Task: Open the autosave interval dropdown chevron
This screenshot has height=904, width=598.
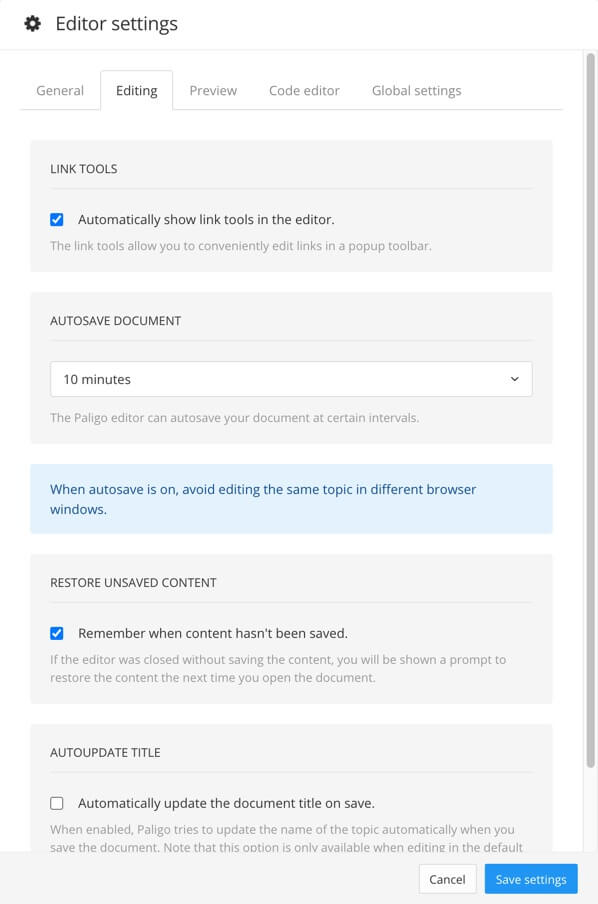Action: pyautogui.click(x=516, y=379)
